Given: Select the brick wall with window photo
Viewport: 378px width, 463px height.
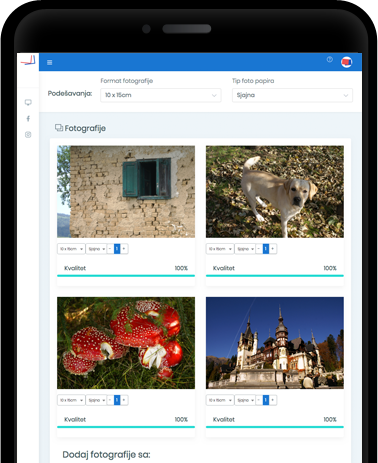Looking at the screenshot, I should click(x=126, y=192).
